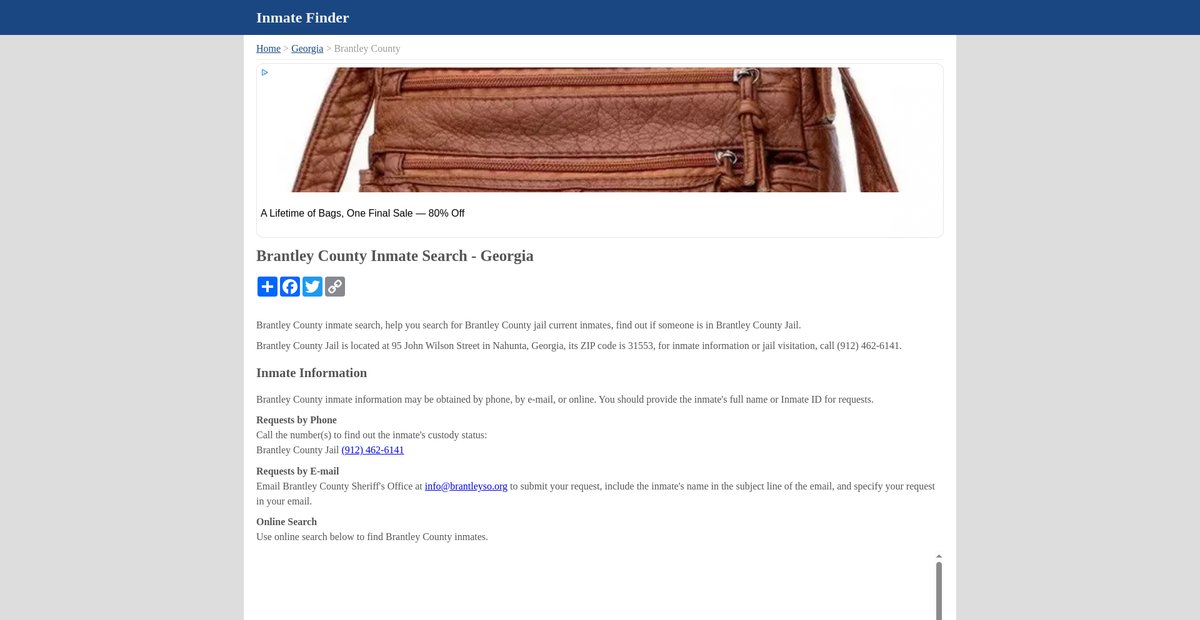The height and width of the screenshot is (620, 1200).
Task: Copy the page link icon
Action: tap(335, 287)
